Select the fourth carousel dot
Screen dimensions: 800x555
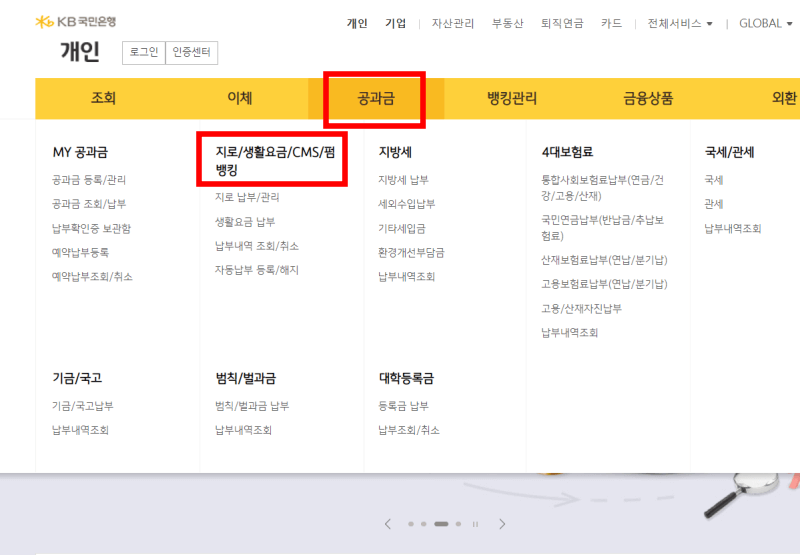click(458, 524)
